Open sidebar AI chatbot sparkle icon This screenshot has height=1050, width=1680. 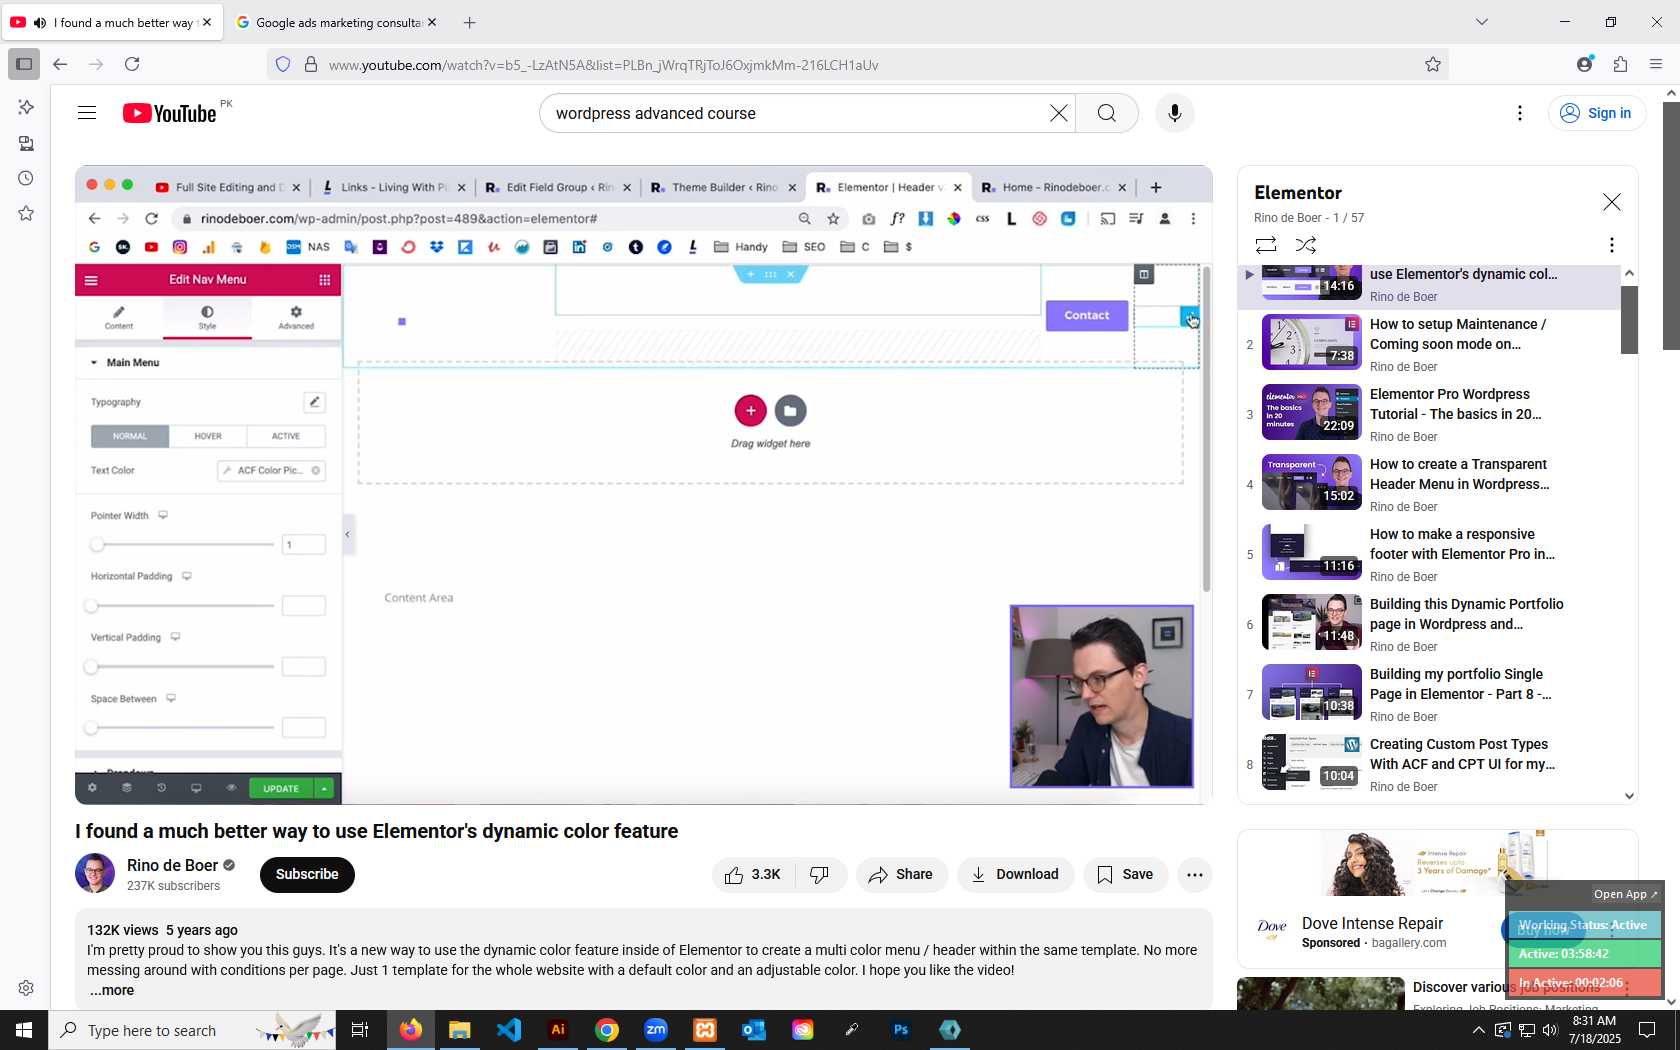pyautogui.click(x=26, y=106)
